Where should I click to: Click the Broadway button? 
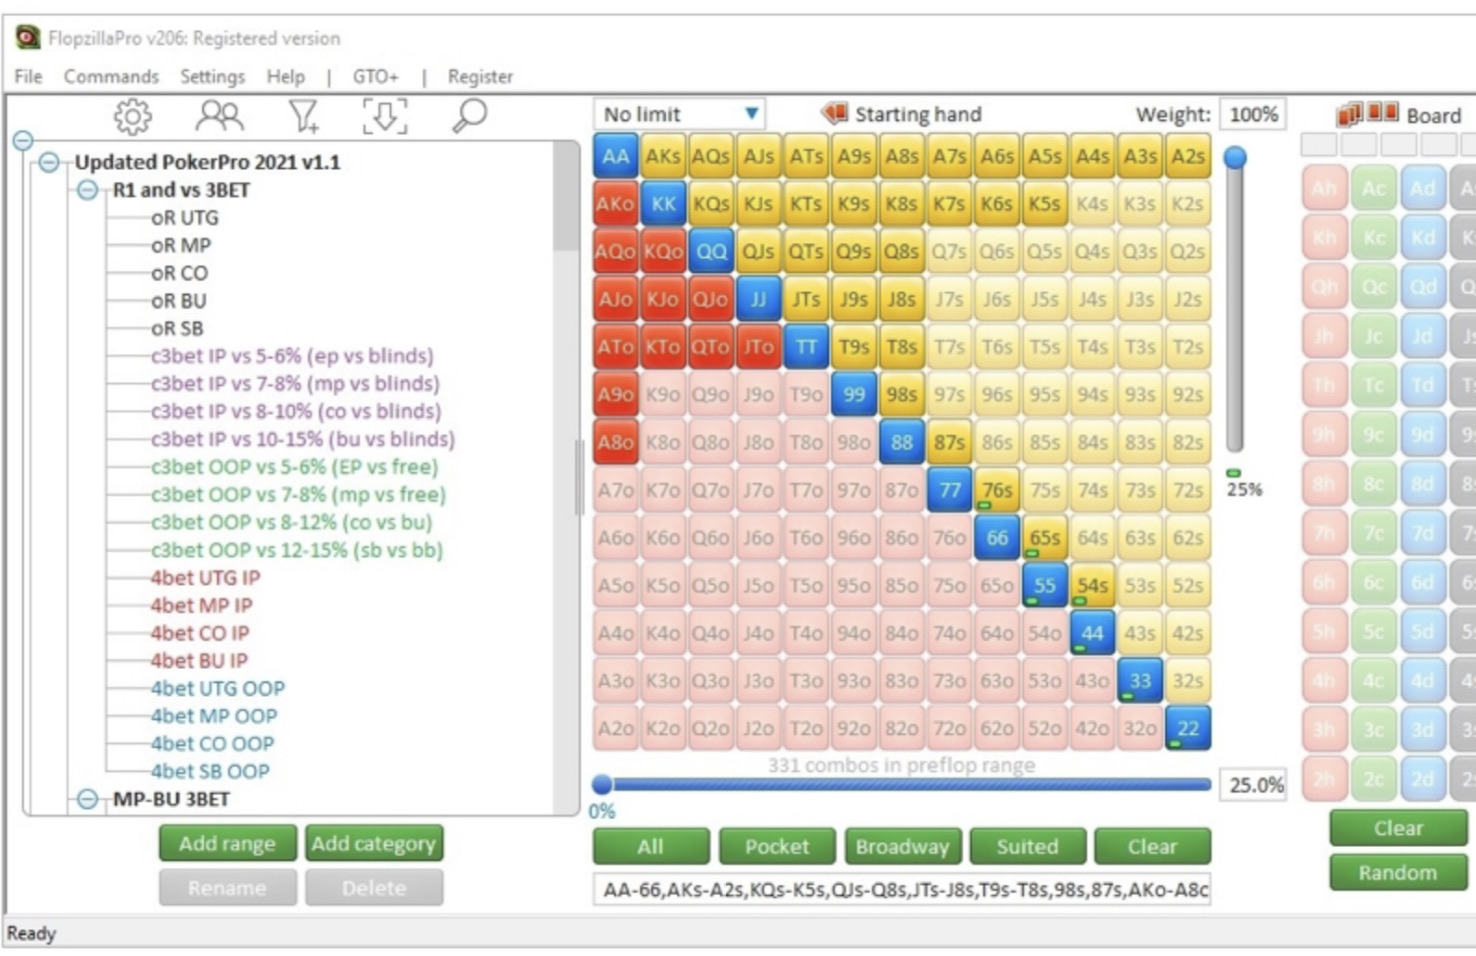tap(902, 846)
